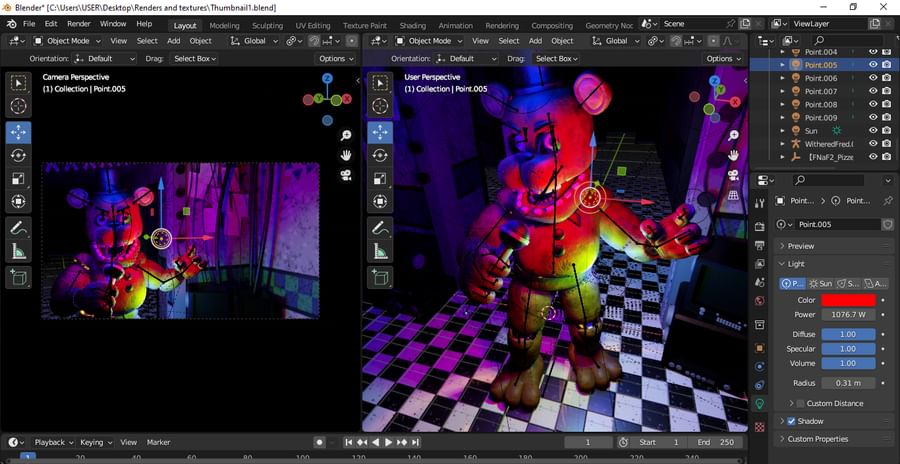Switch to the Sculpting workspace tab
The width and height of the screenshot is (900, 464).
pos(267,25)
